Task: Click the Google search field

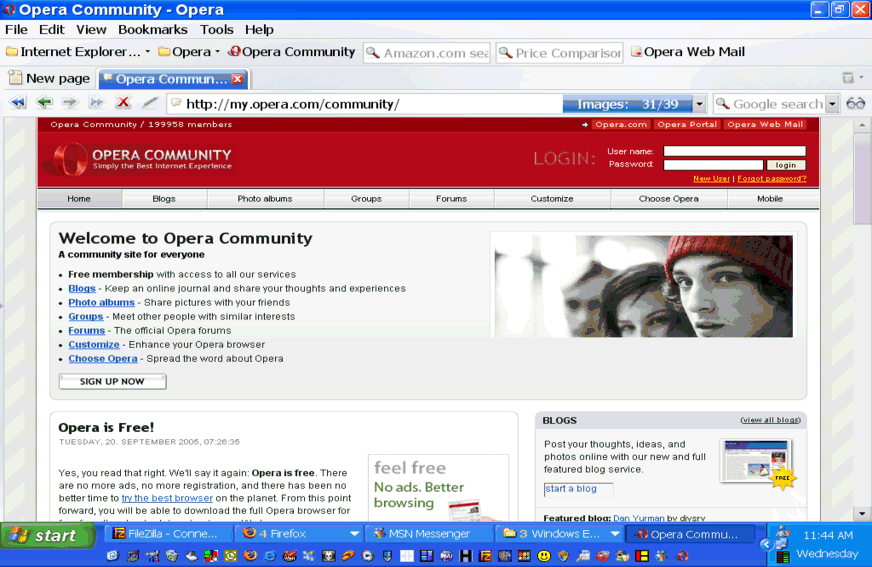Action: (x=770, y=104)
